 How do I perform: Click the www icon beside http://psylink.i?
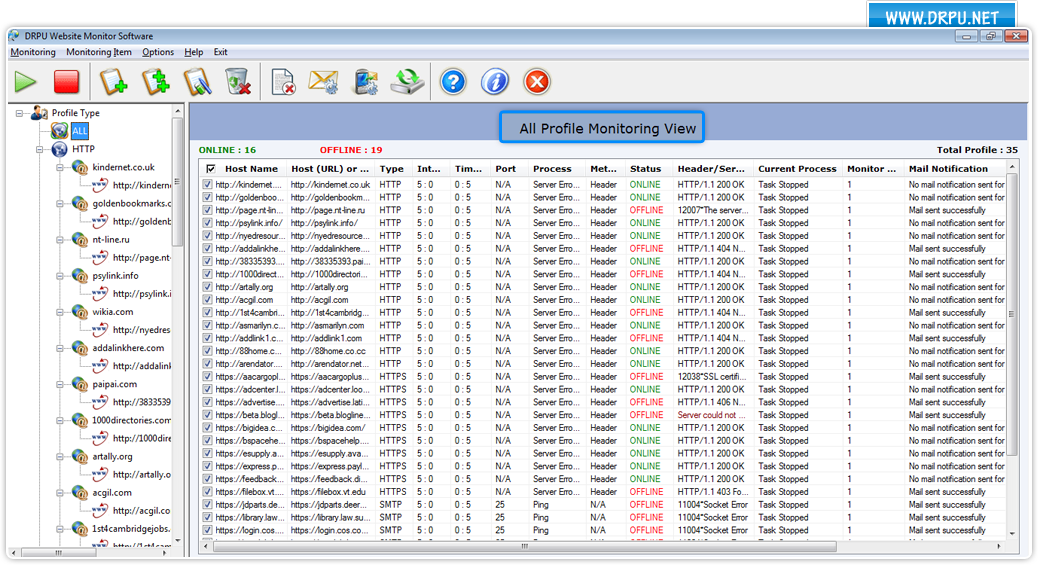[100, 293]
